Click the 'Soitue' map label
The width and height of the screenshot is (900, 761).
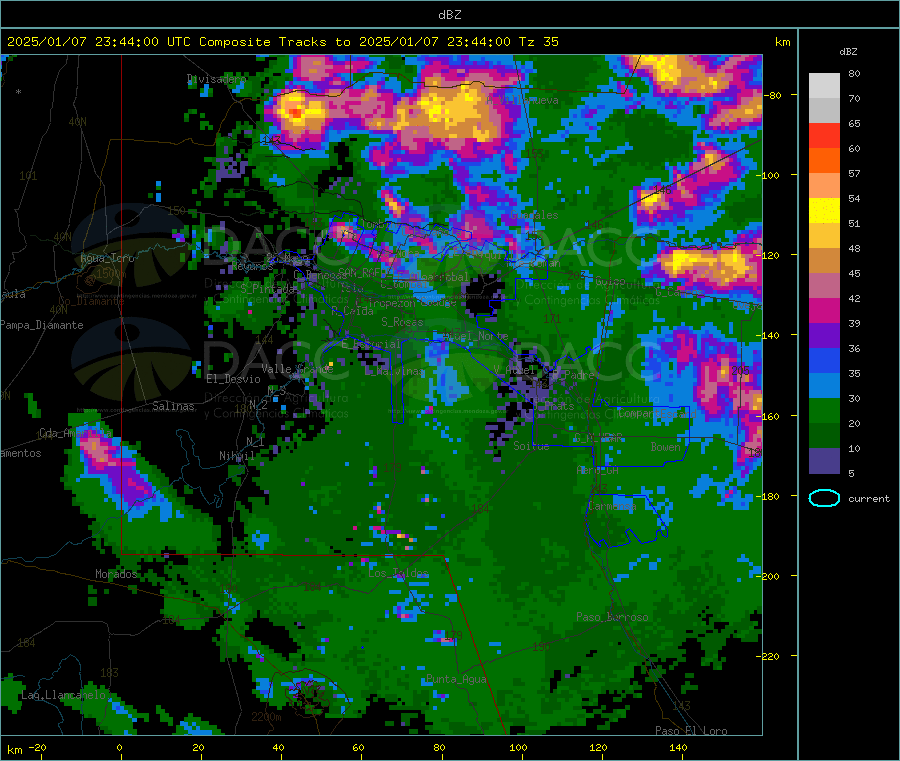click(x=531, y=446)
